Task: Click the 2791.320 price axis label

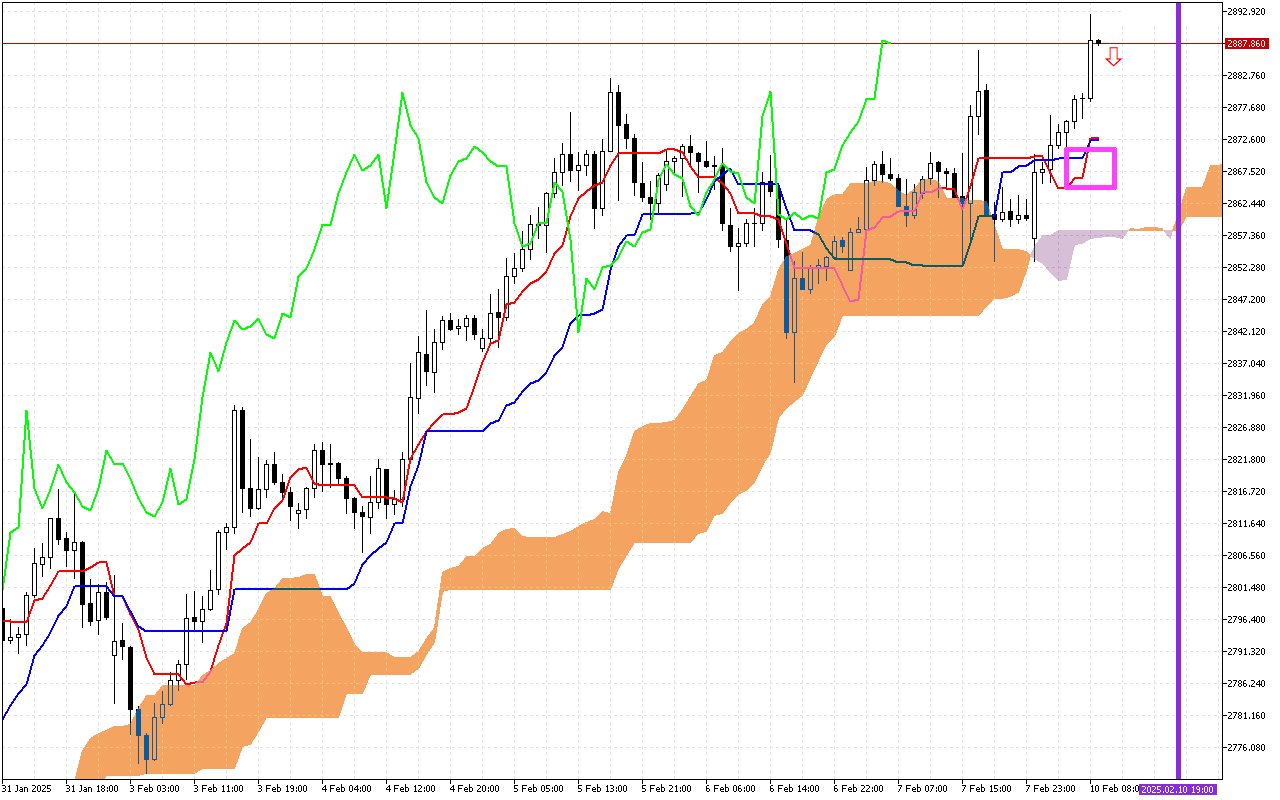Action: coord(1245,651)
